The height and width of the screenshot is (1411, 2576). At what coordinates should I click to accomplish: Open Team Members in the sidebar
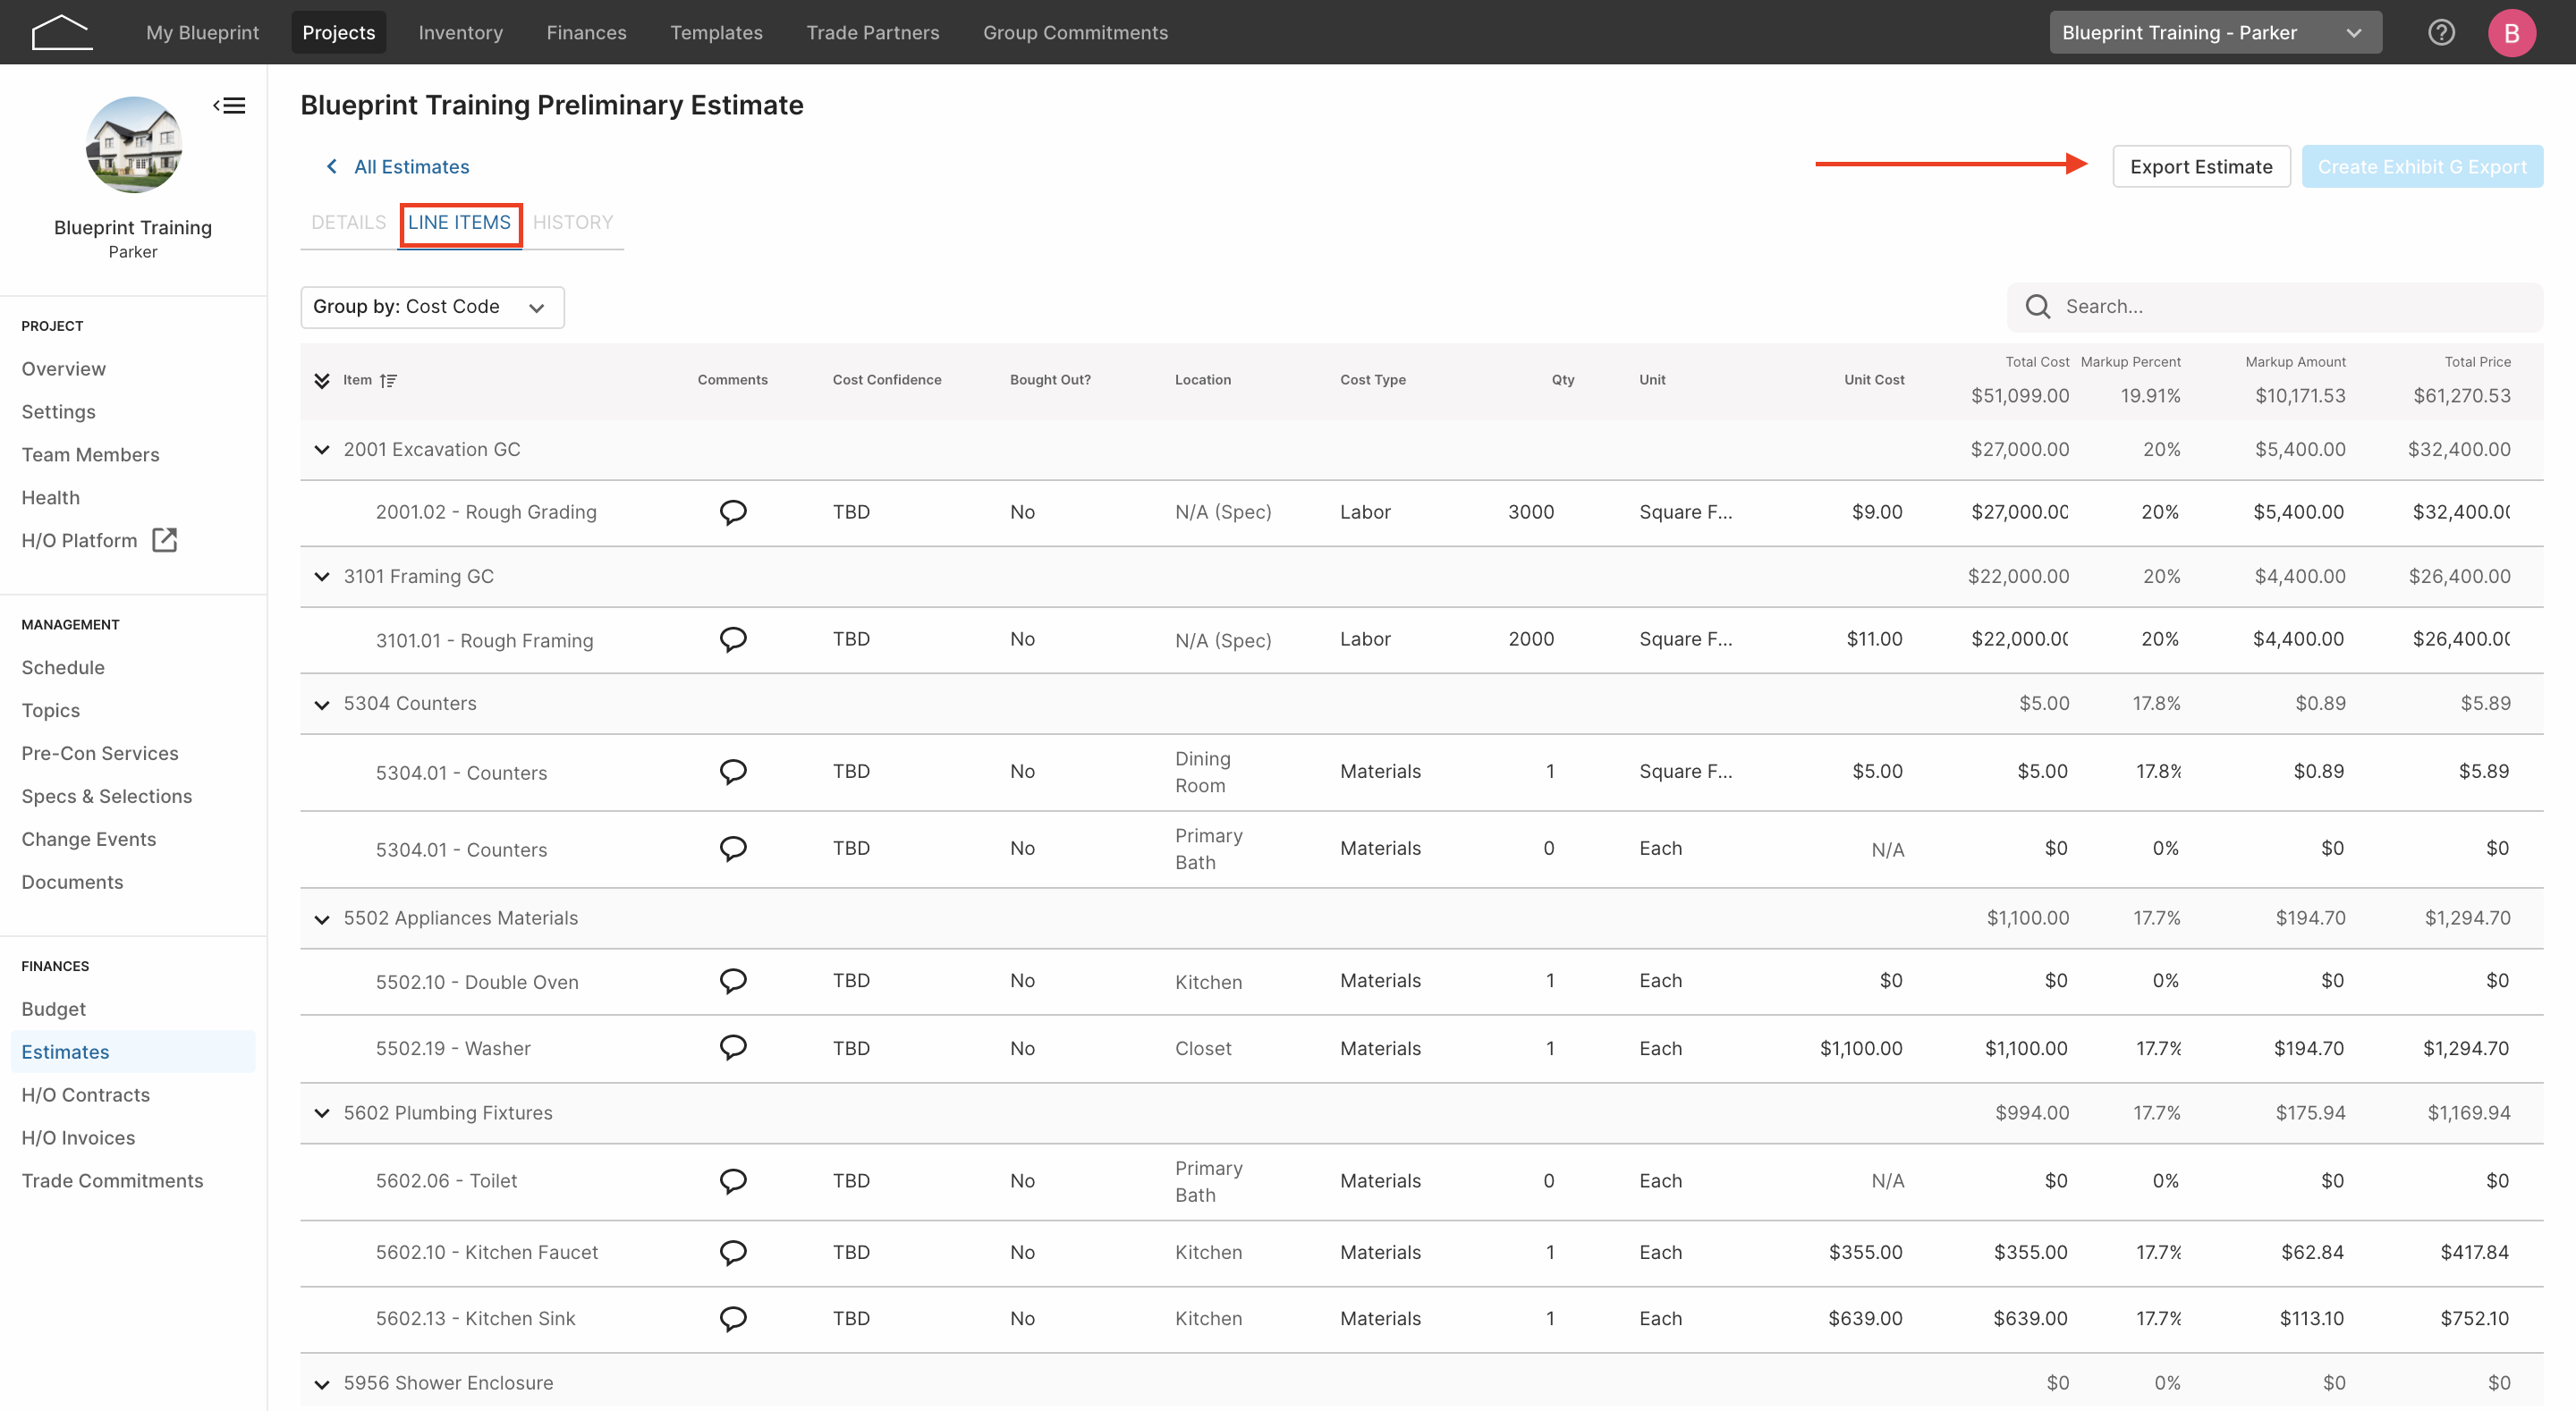click(90, 455)
